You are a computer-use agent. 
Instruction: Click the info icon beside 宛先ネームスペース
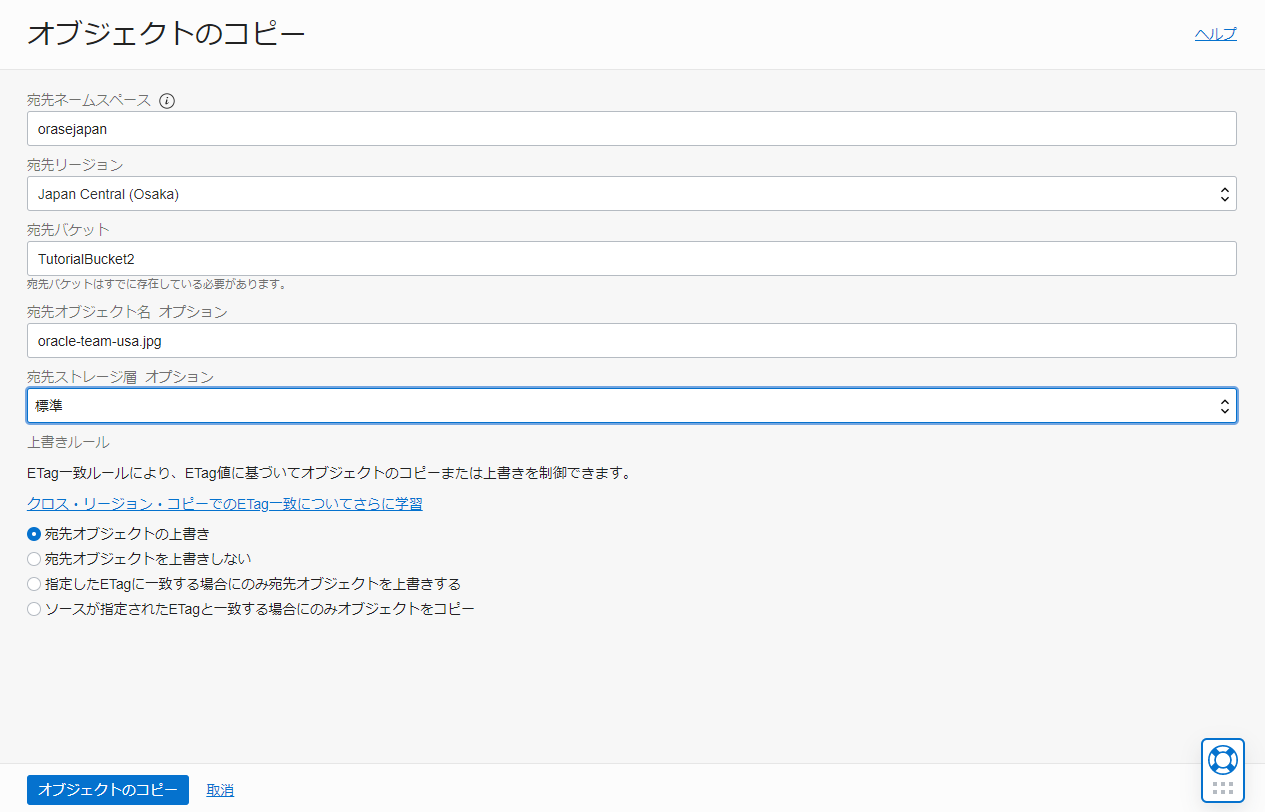166,100
